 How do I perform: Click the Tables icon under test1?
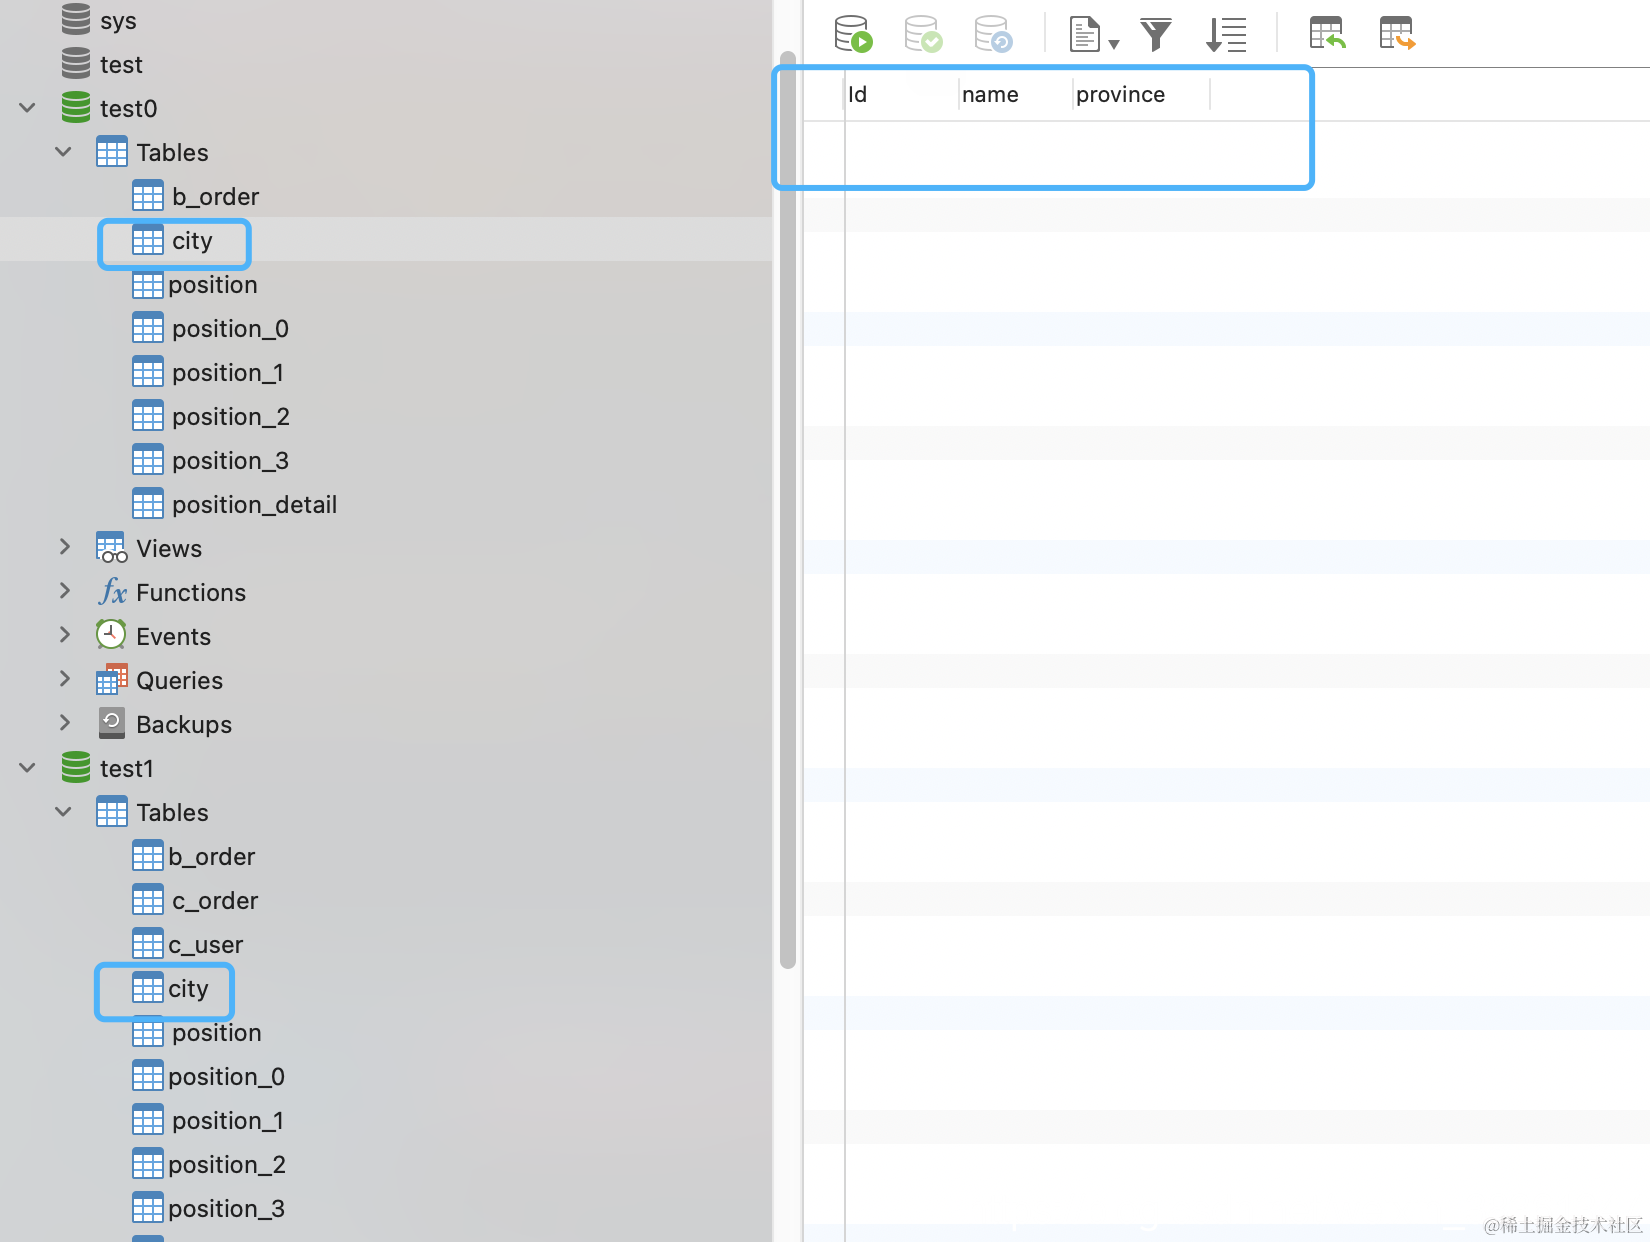[111, 812]
